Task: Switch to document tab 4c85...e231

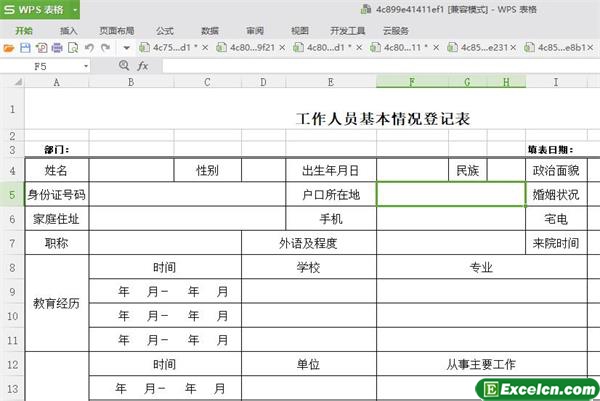Action: tap(480, 48)
